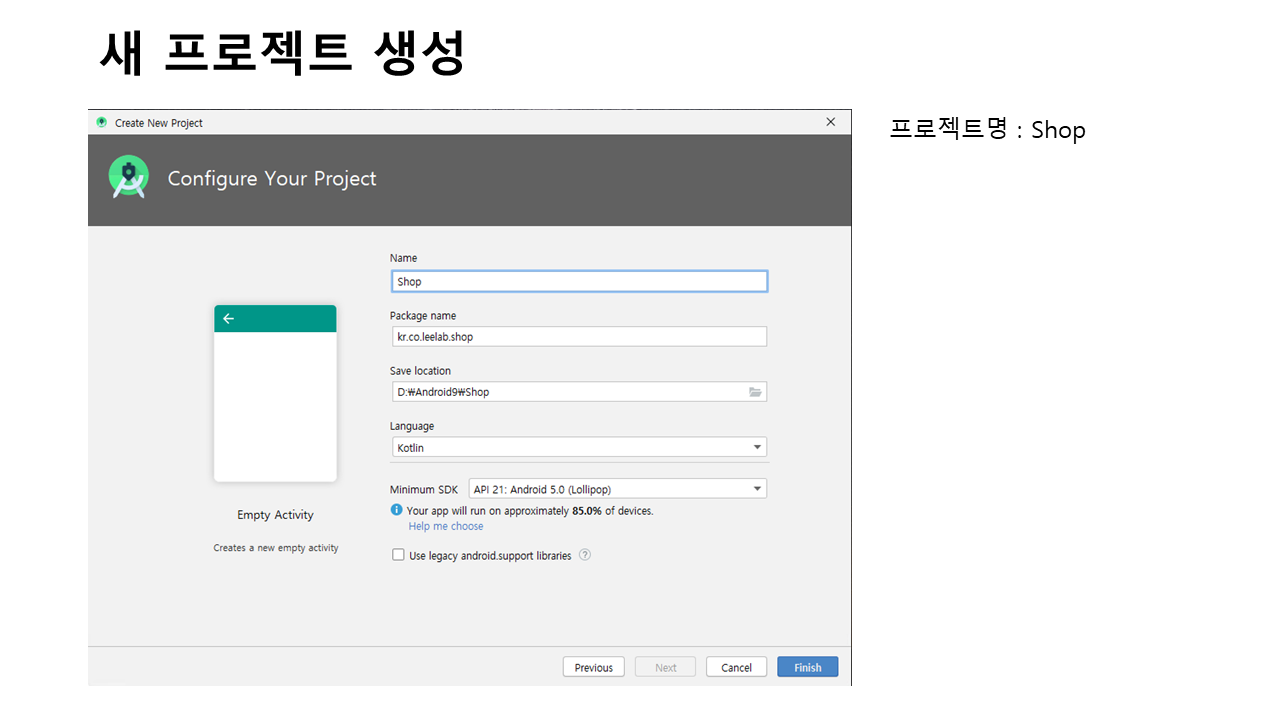Image resolution: width=1280 pixels, height=720 pixels.
Task: Go back with the Previous button
Action: [593, 667]
